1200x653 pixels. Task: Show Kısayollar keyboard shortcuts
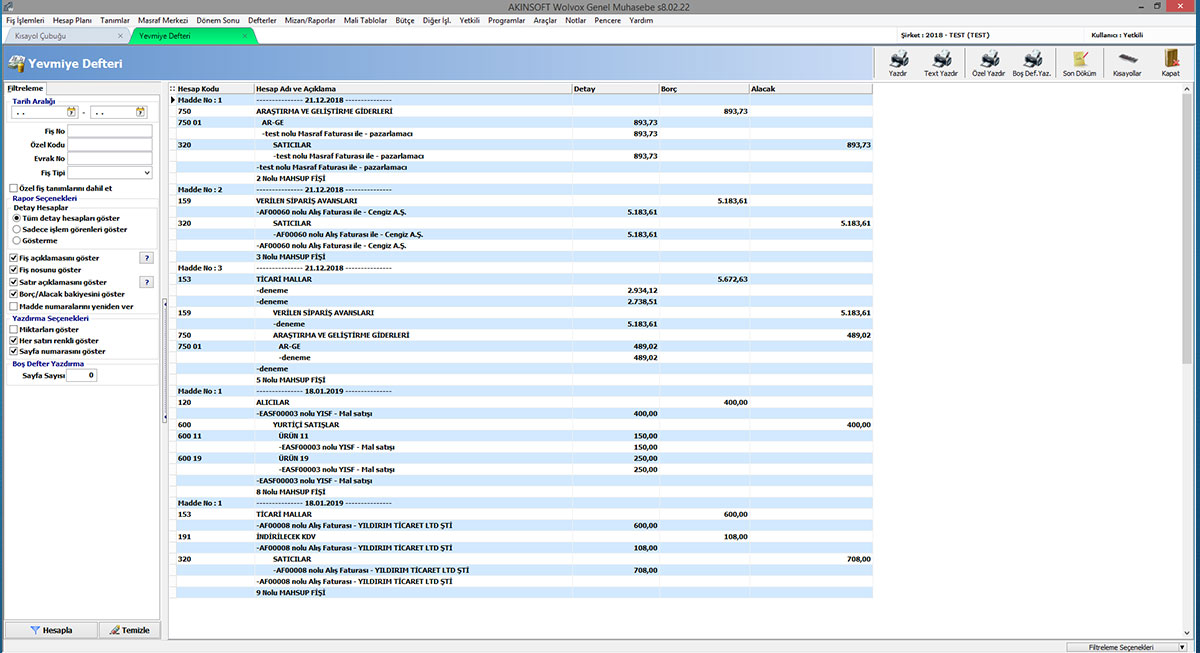tap(1127, 60)
